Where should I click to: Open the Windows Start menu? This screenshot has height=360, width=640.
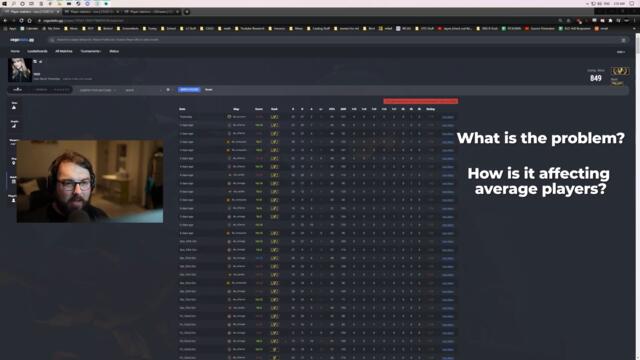(4, 3)
